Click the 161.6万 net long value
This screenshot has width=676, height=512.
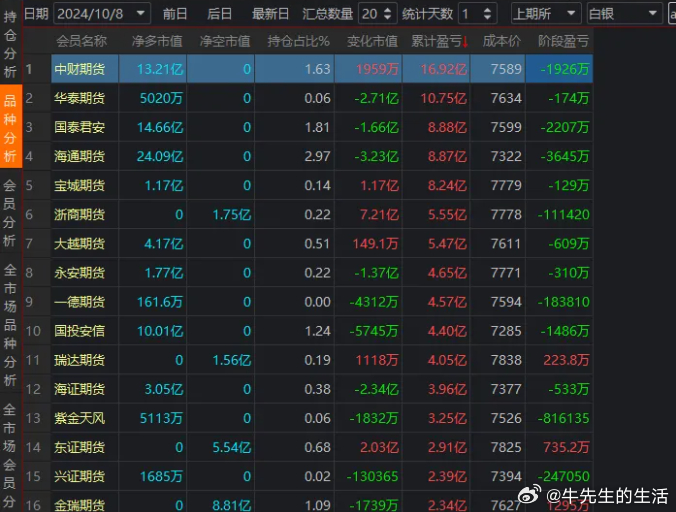(160, 302)
